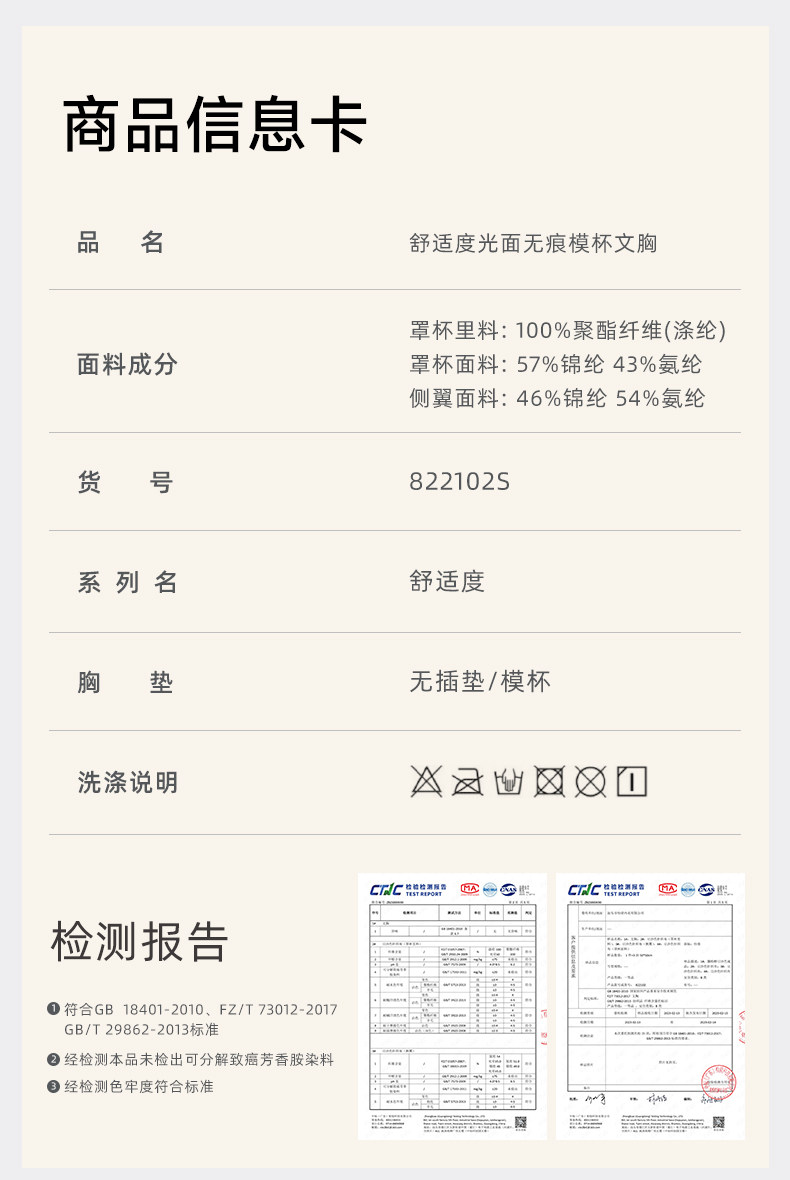Click the red round stamp on right report
Image resolution: width=790 pixels, height=1180 pixels.
(717, 1082)
